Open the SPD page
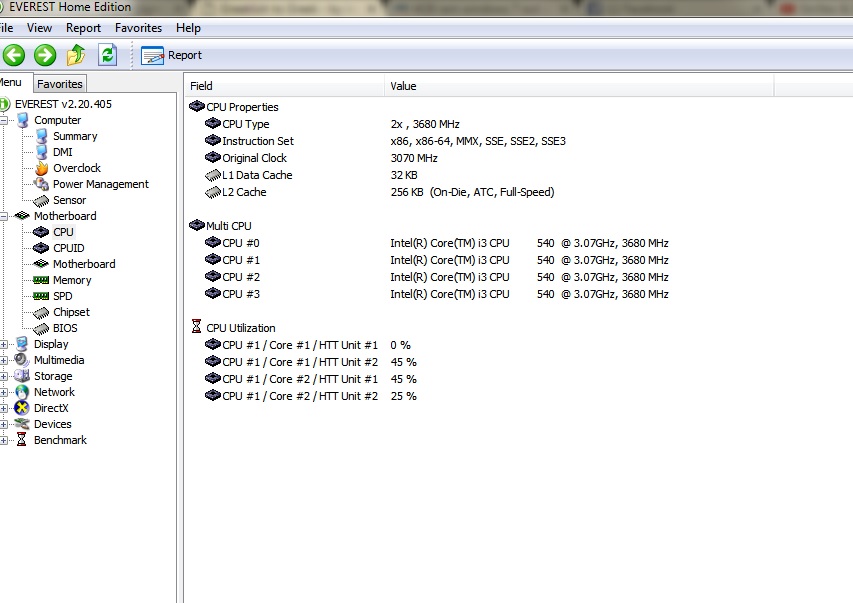Viewport: 853px width, 603px height. [x=63, y=296]
